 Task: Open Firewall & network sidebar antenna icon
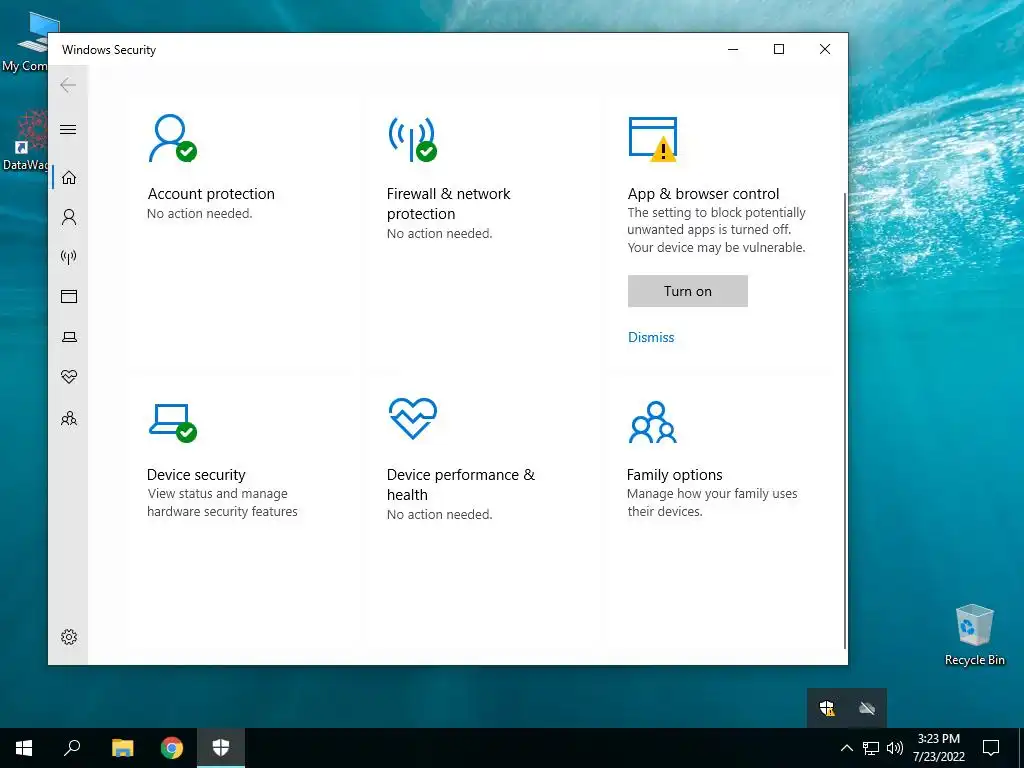(x=69, y=257)
